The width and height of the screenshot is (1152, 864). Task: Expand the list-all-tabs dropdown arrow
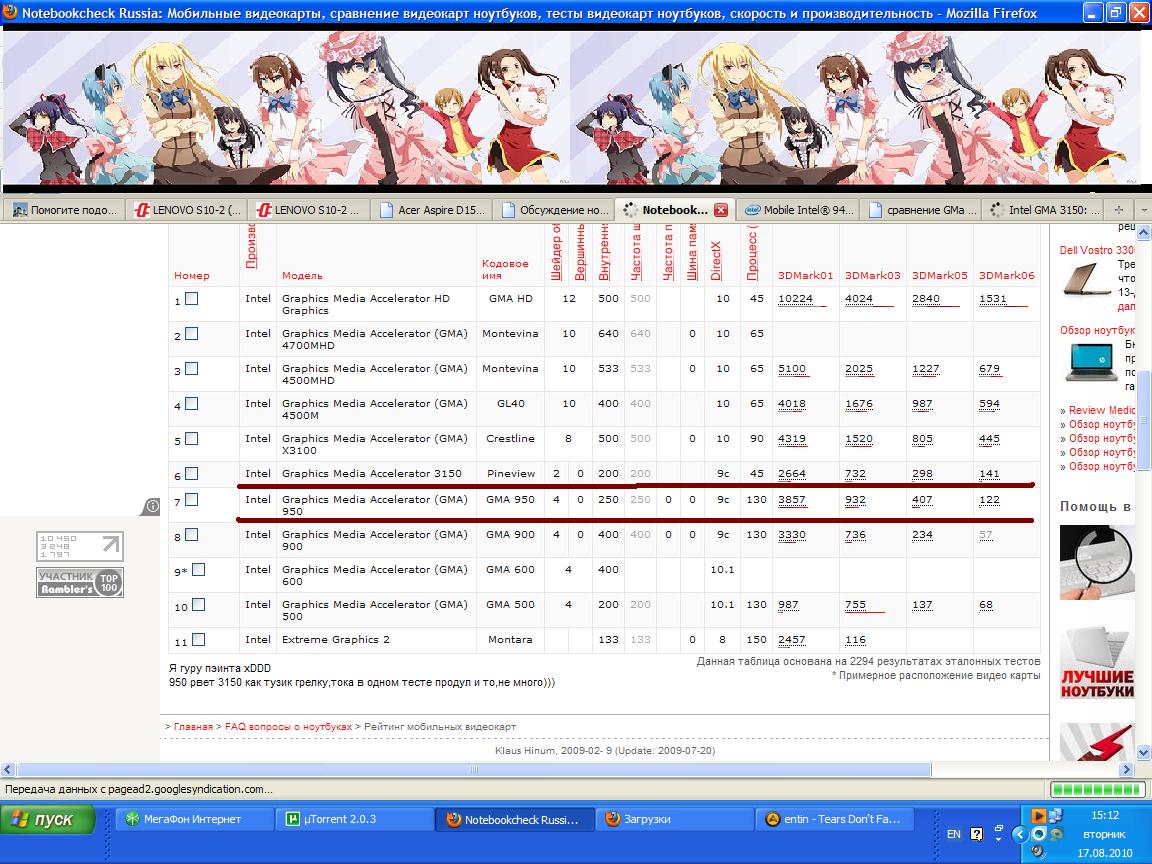[1142, 210]
